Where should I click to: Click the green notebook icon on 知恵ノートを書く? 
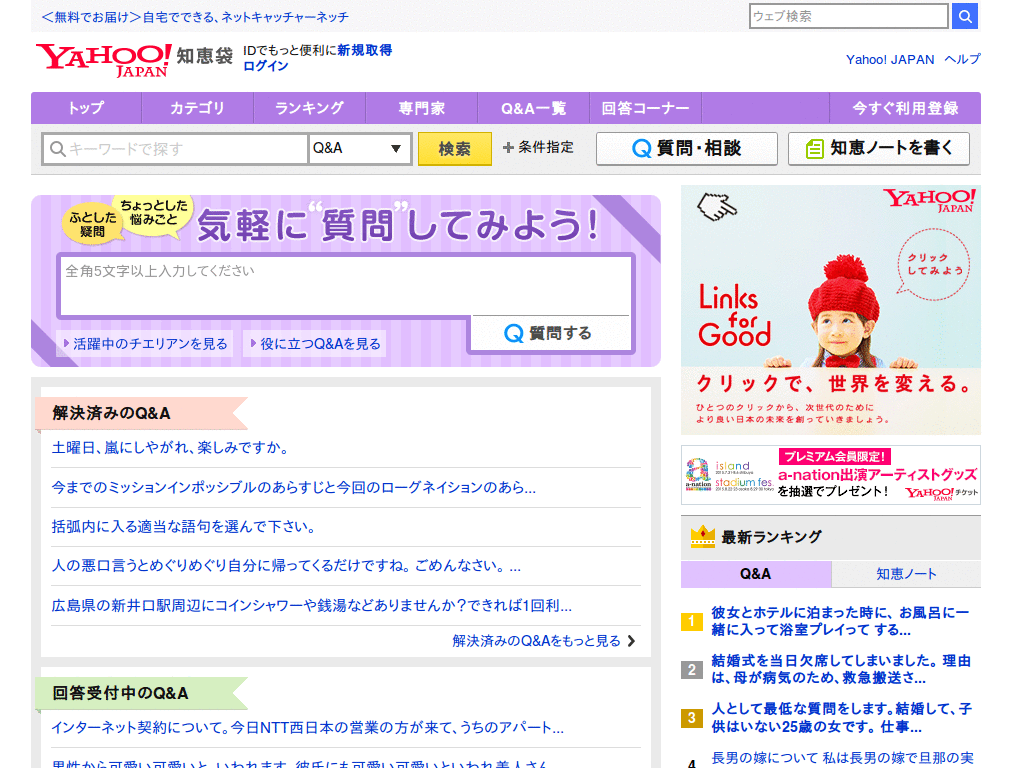(814, 149)
